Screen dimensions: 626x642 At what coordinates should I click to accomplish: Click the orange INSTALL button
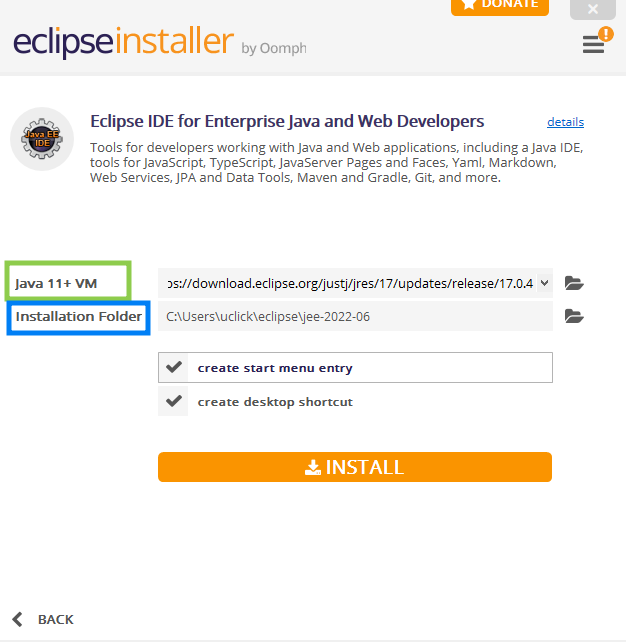coord(355,467)
